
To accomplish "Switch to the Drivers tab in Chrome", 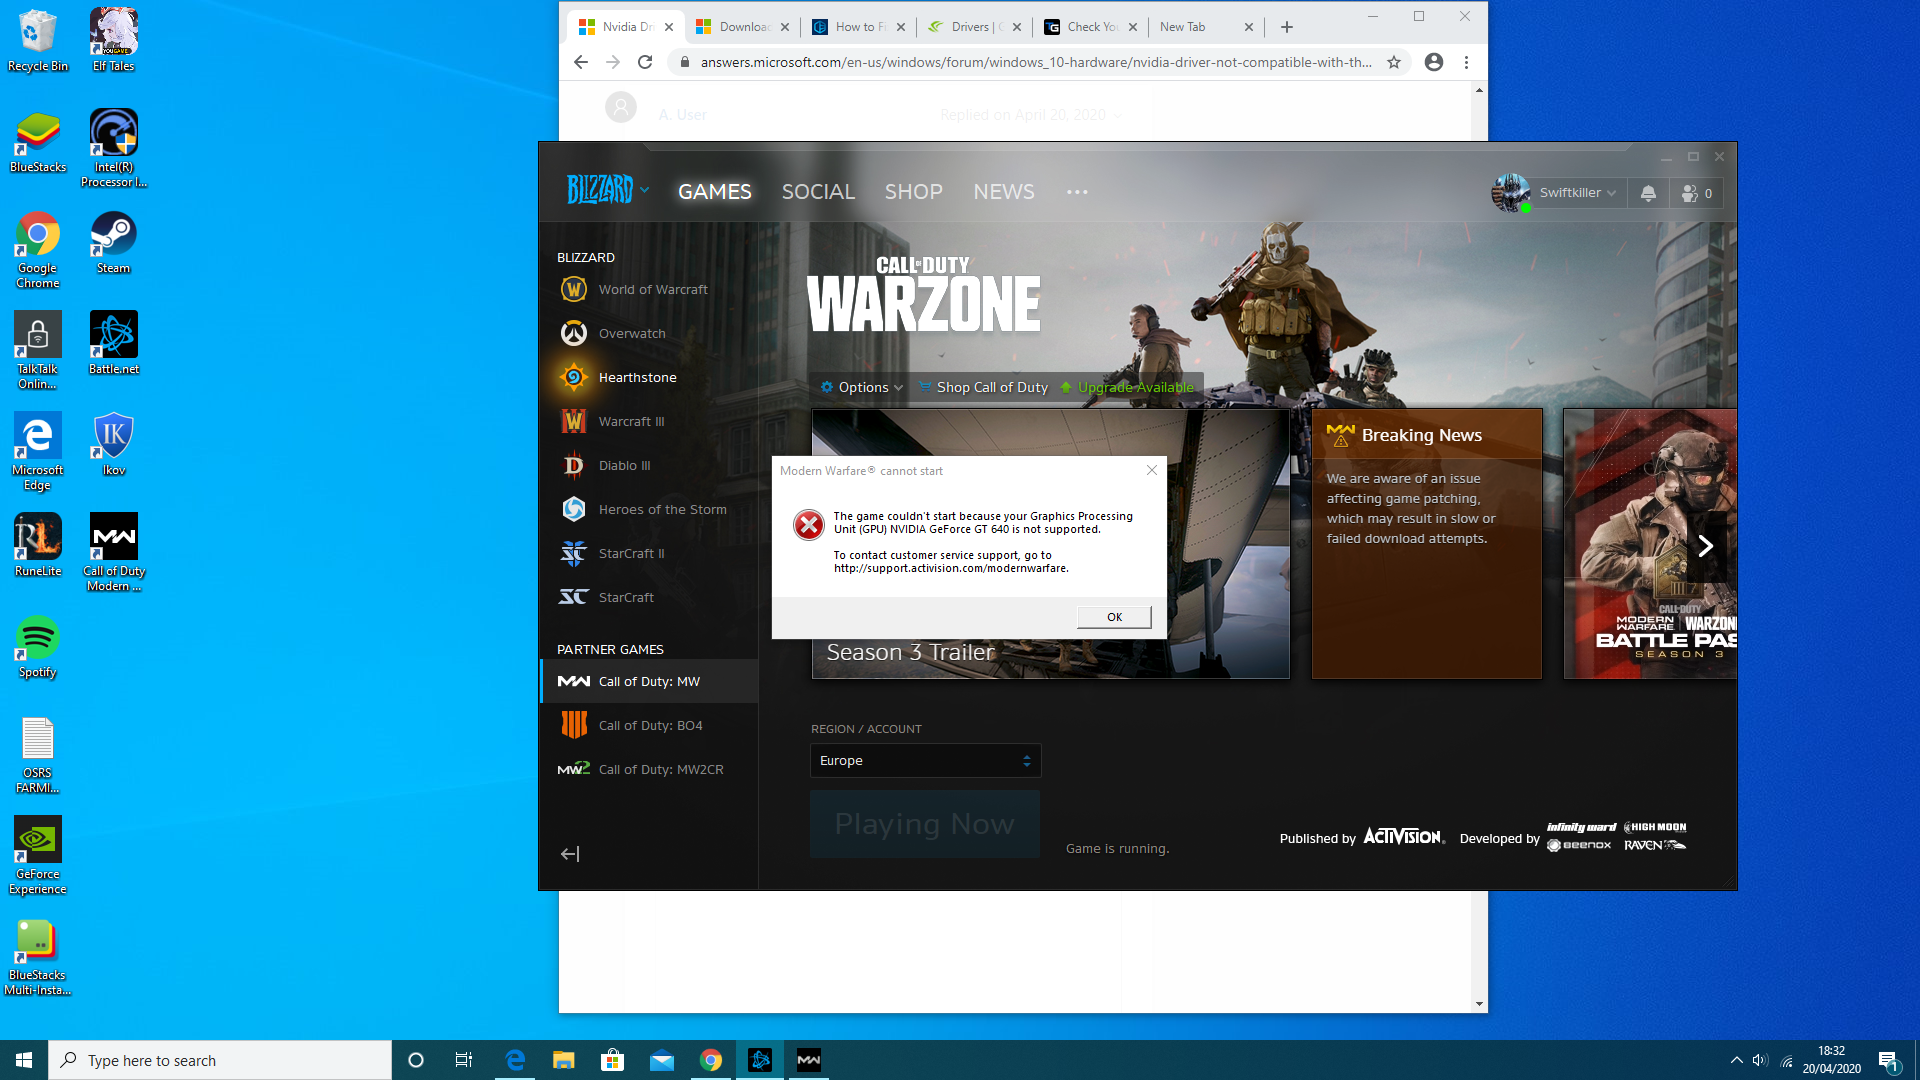I will click(x=973, y=27).
